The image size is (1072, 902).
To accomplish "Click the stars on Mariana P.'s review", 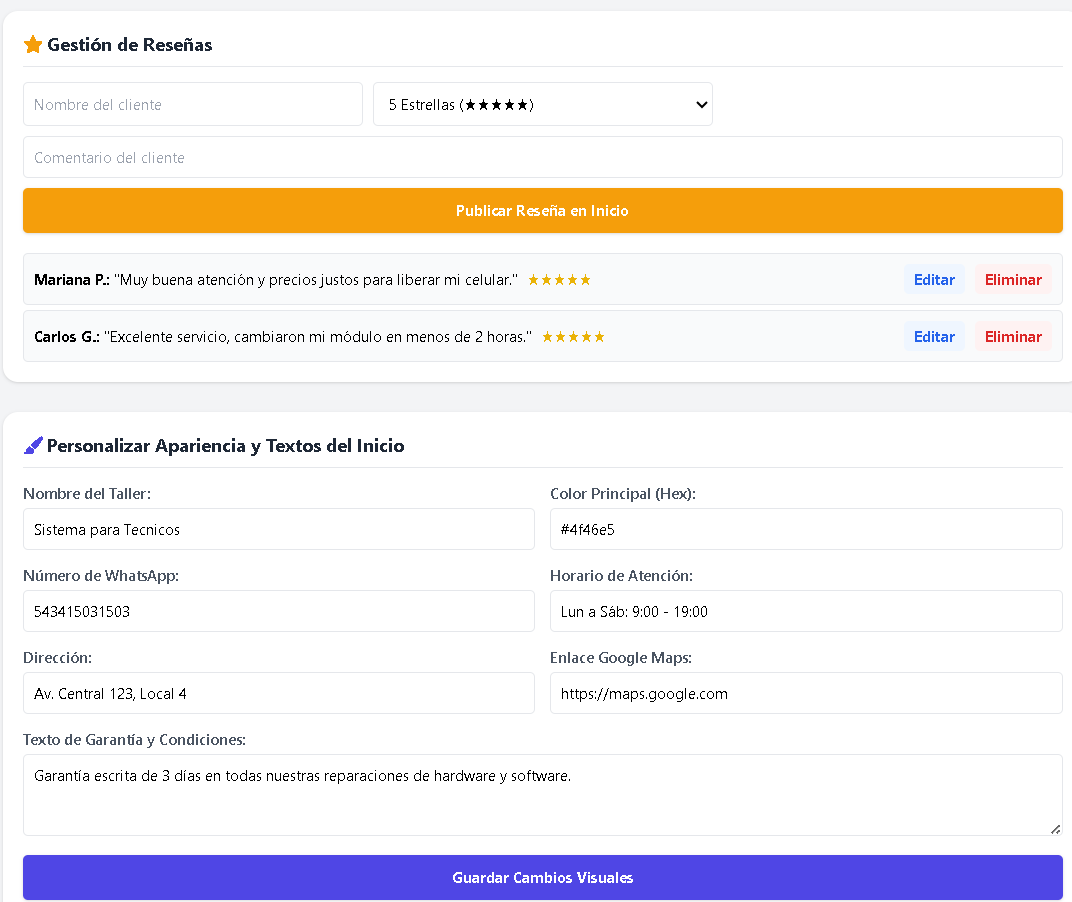I will pos(559,280).
